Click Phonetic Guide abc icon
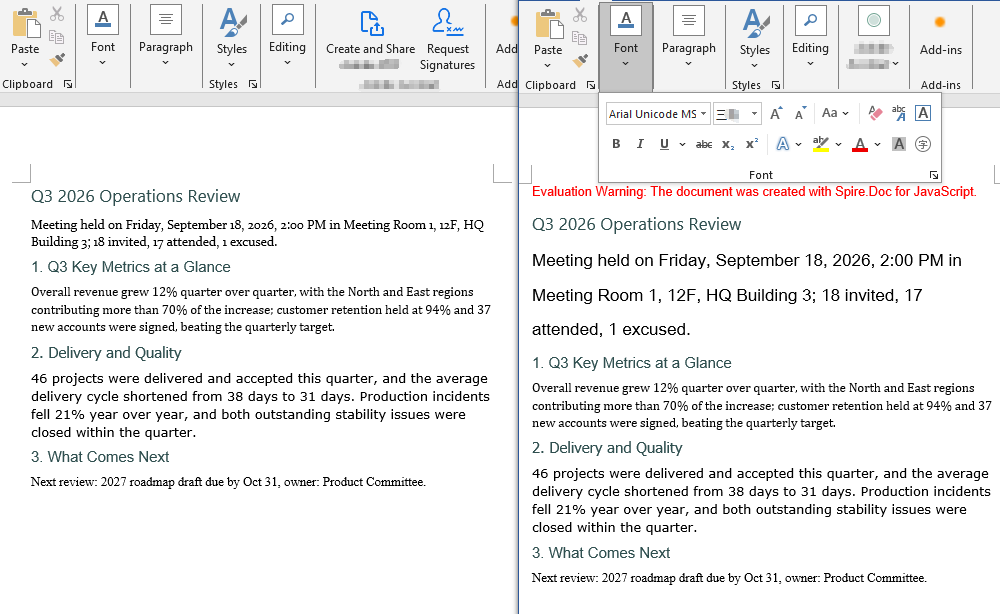Screen dimensions: 1000x614 (899, 113)
